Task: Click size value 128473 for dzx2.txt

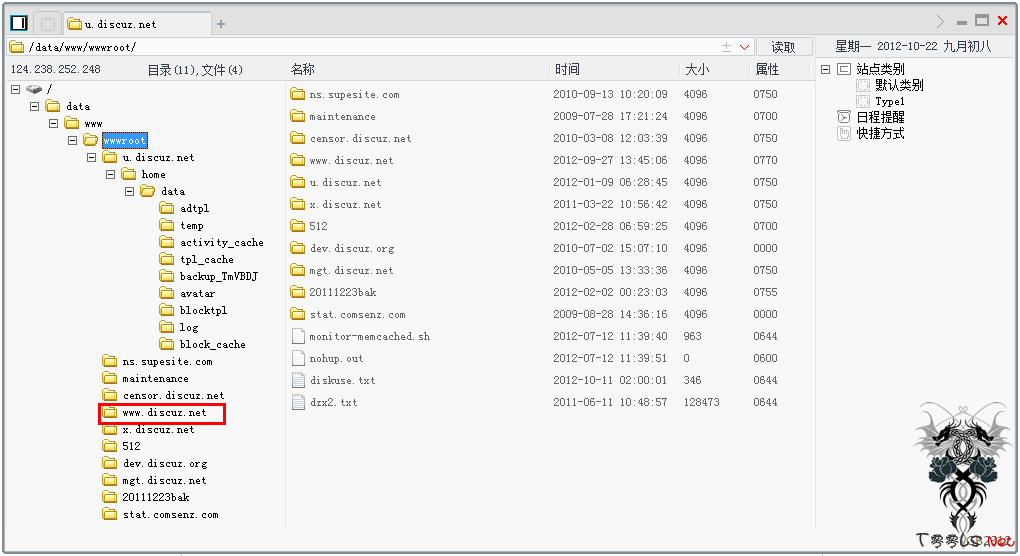Action: tap(701, 402)
